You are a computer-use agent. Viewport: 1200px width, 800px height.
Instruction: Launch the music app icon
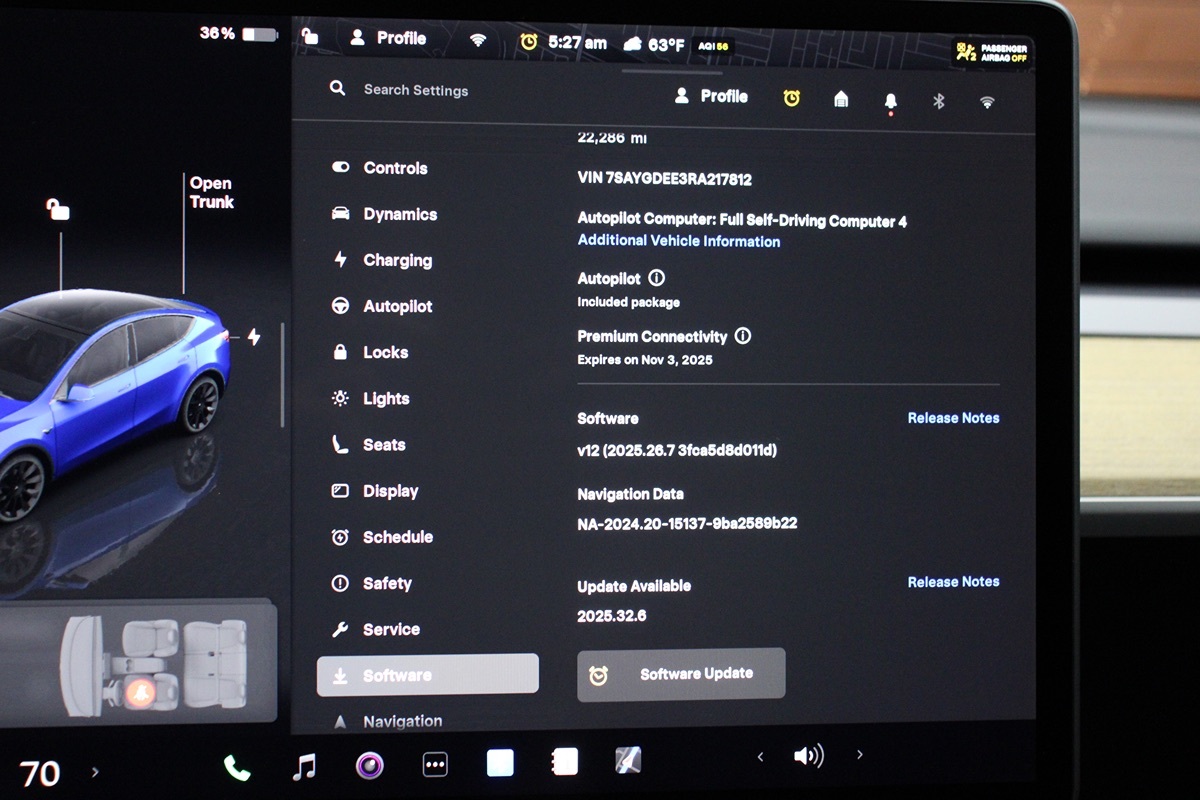pyautogui.click(x=304, y=766)
